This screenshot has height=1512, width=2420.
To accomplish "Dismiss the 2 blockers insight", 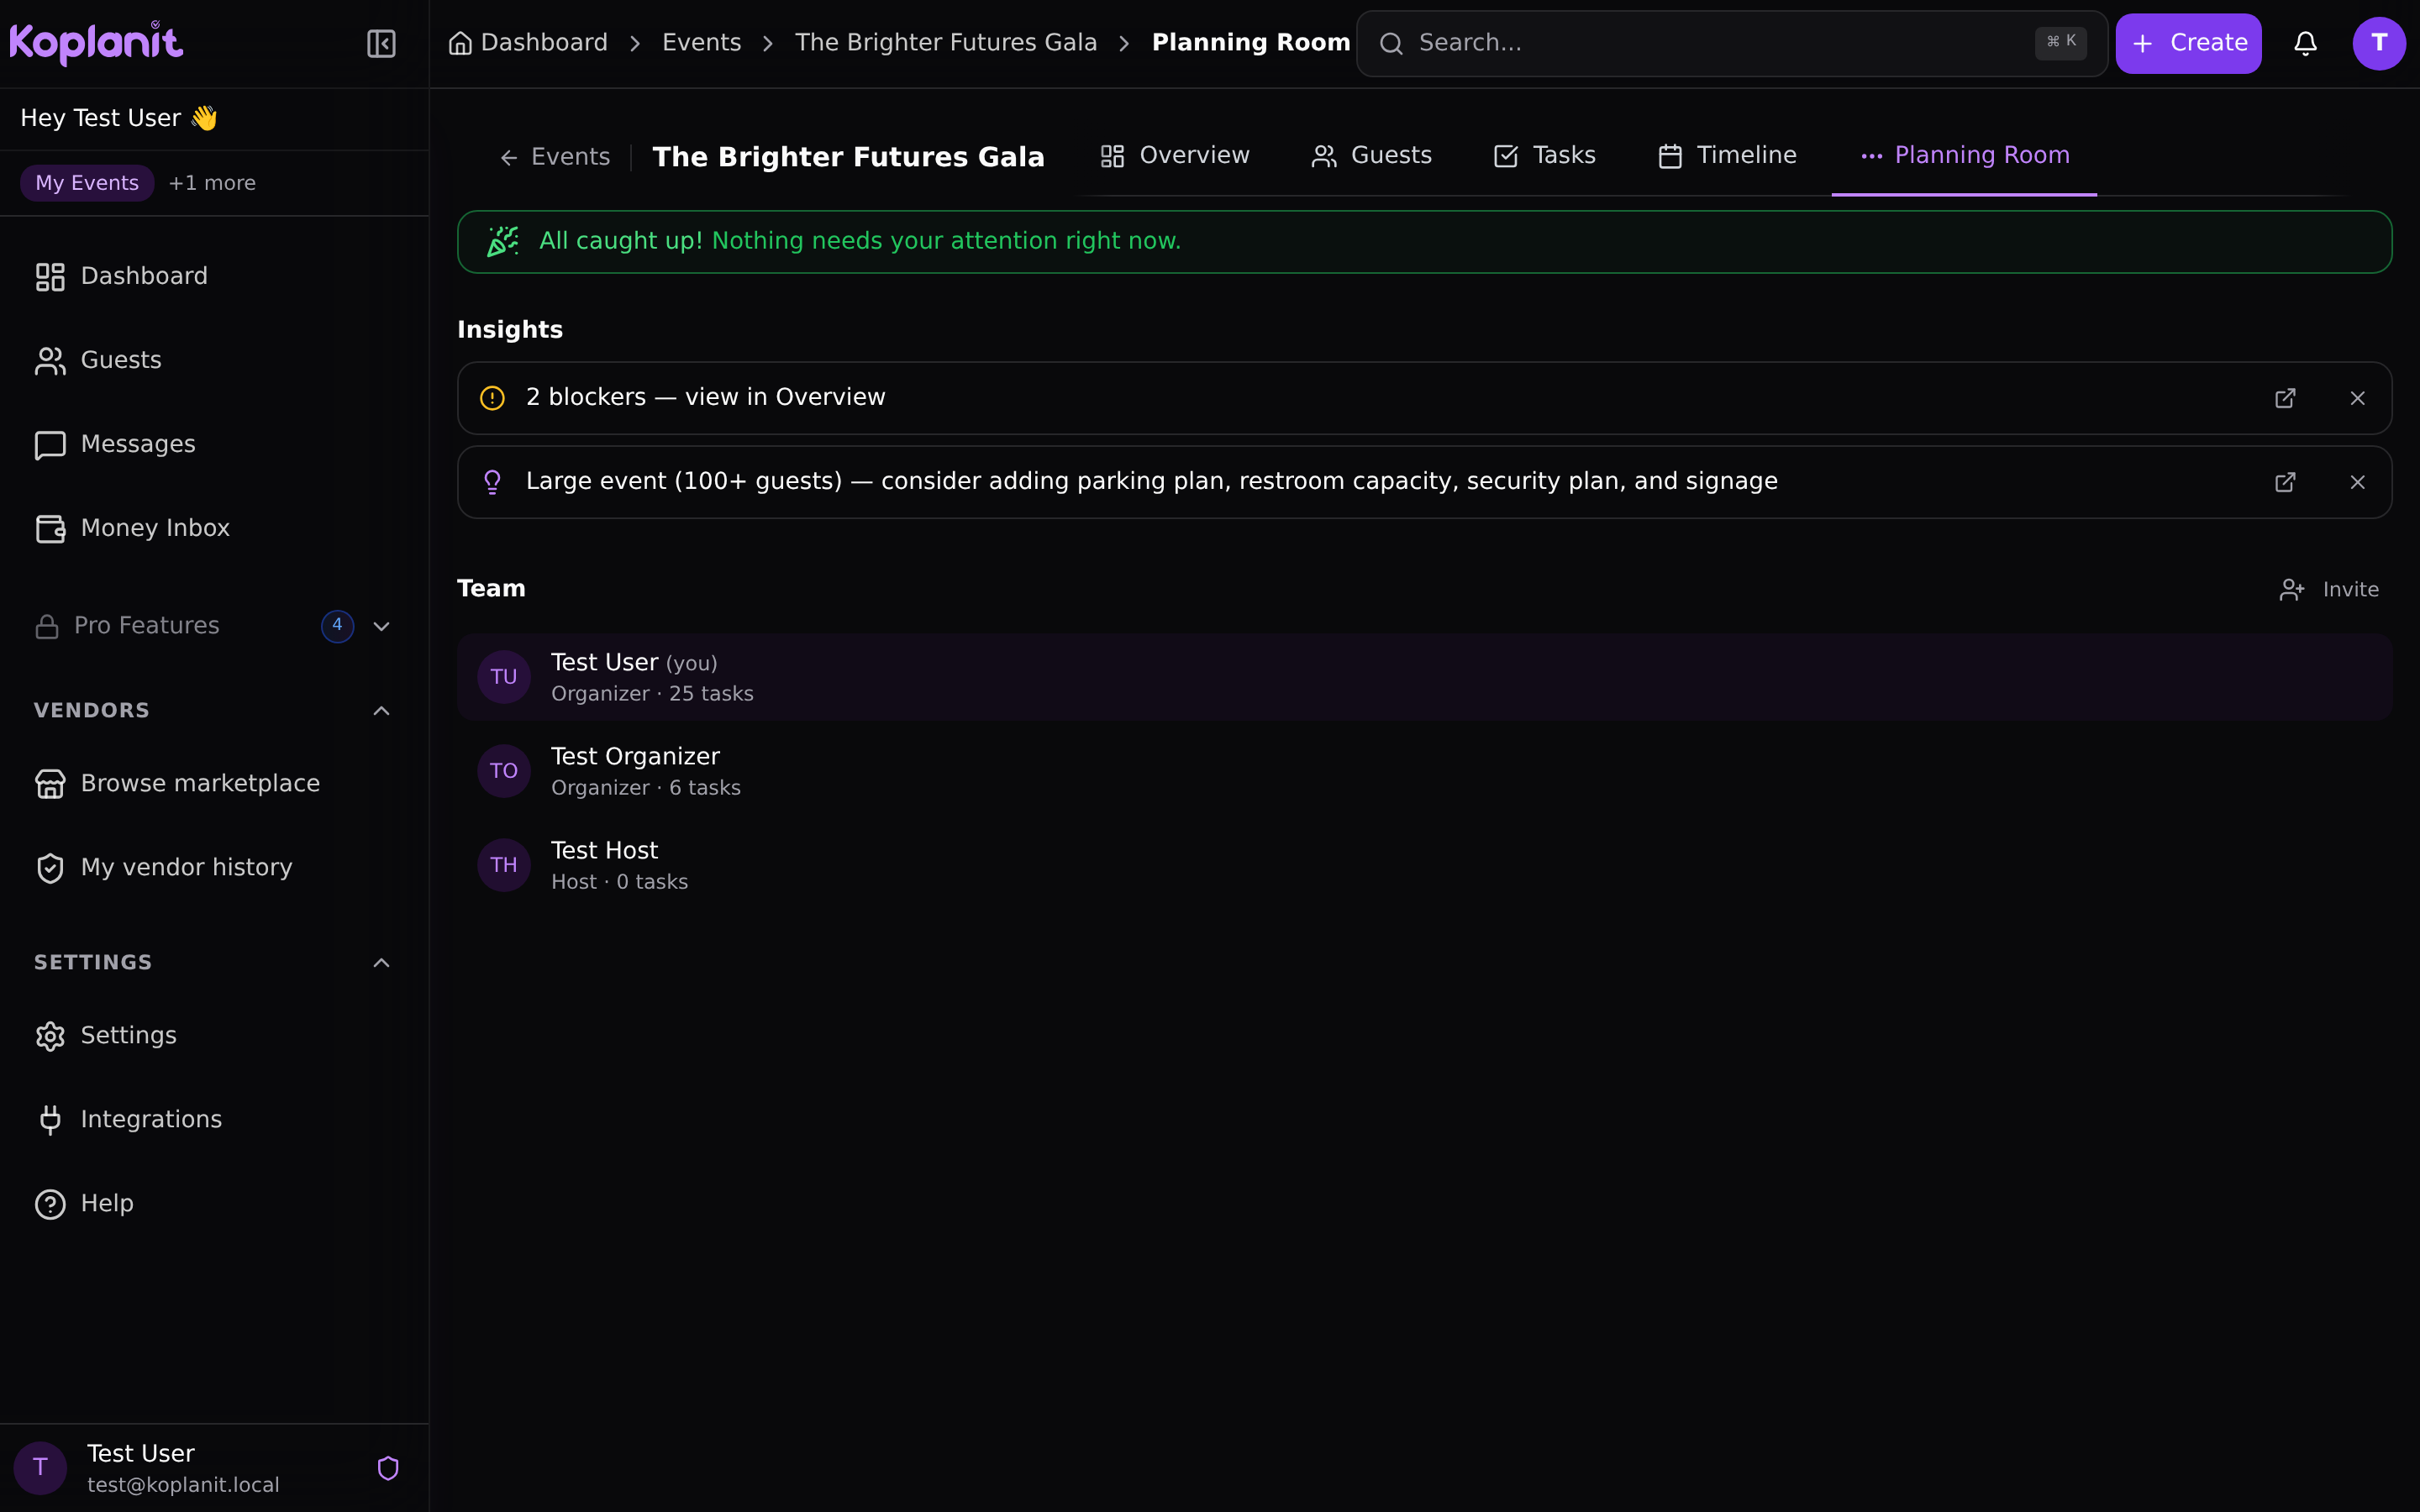I will tap(2357, 398).
